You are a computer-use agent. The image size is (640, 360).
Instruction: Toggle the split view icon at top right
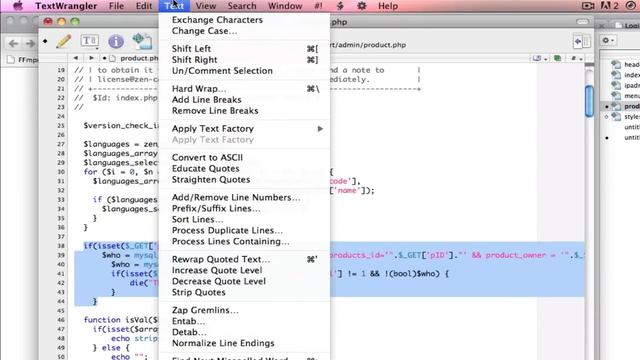tap(582, 41)
